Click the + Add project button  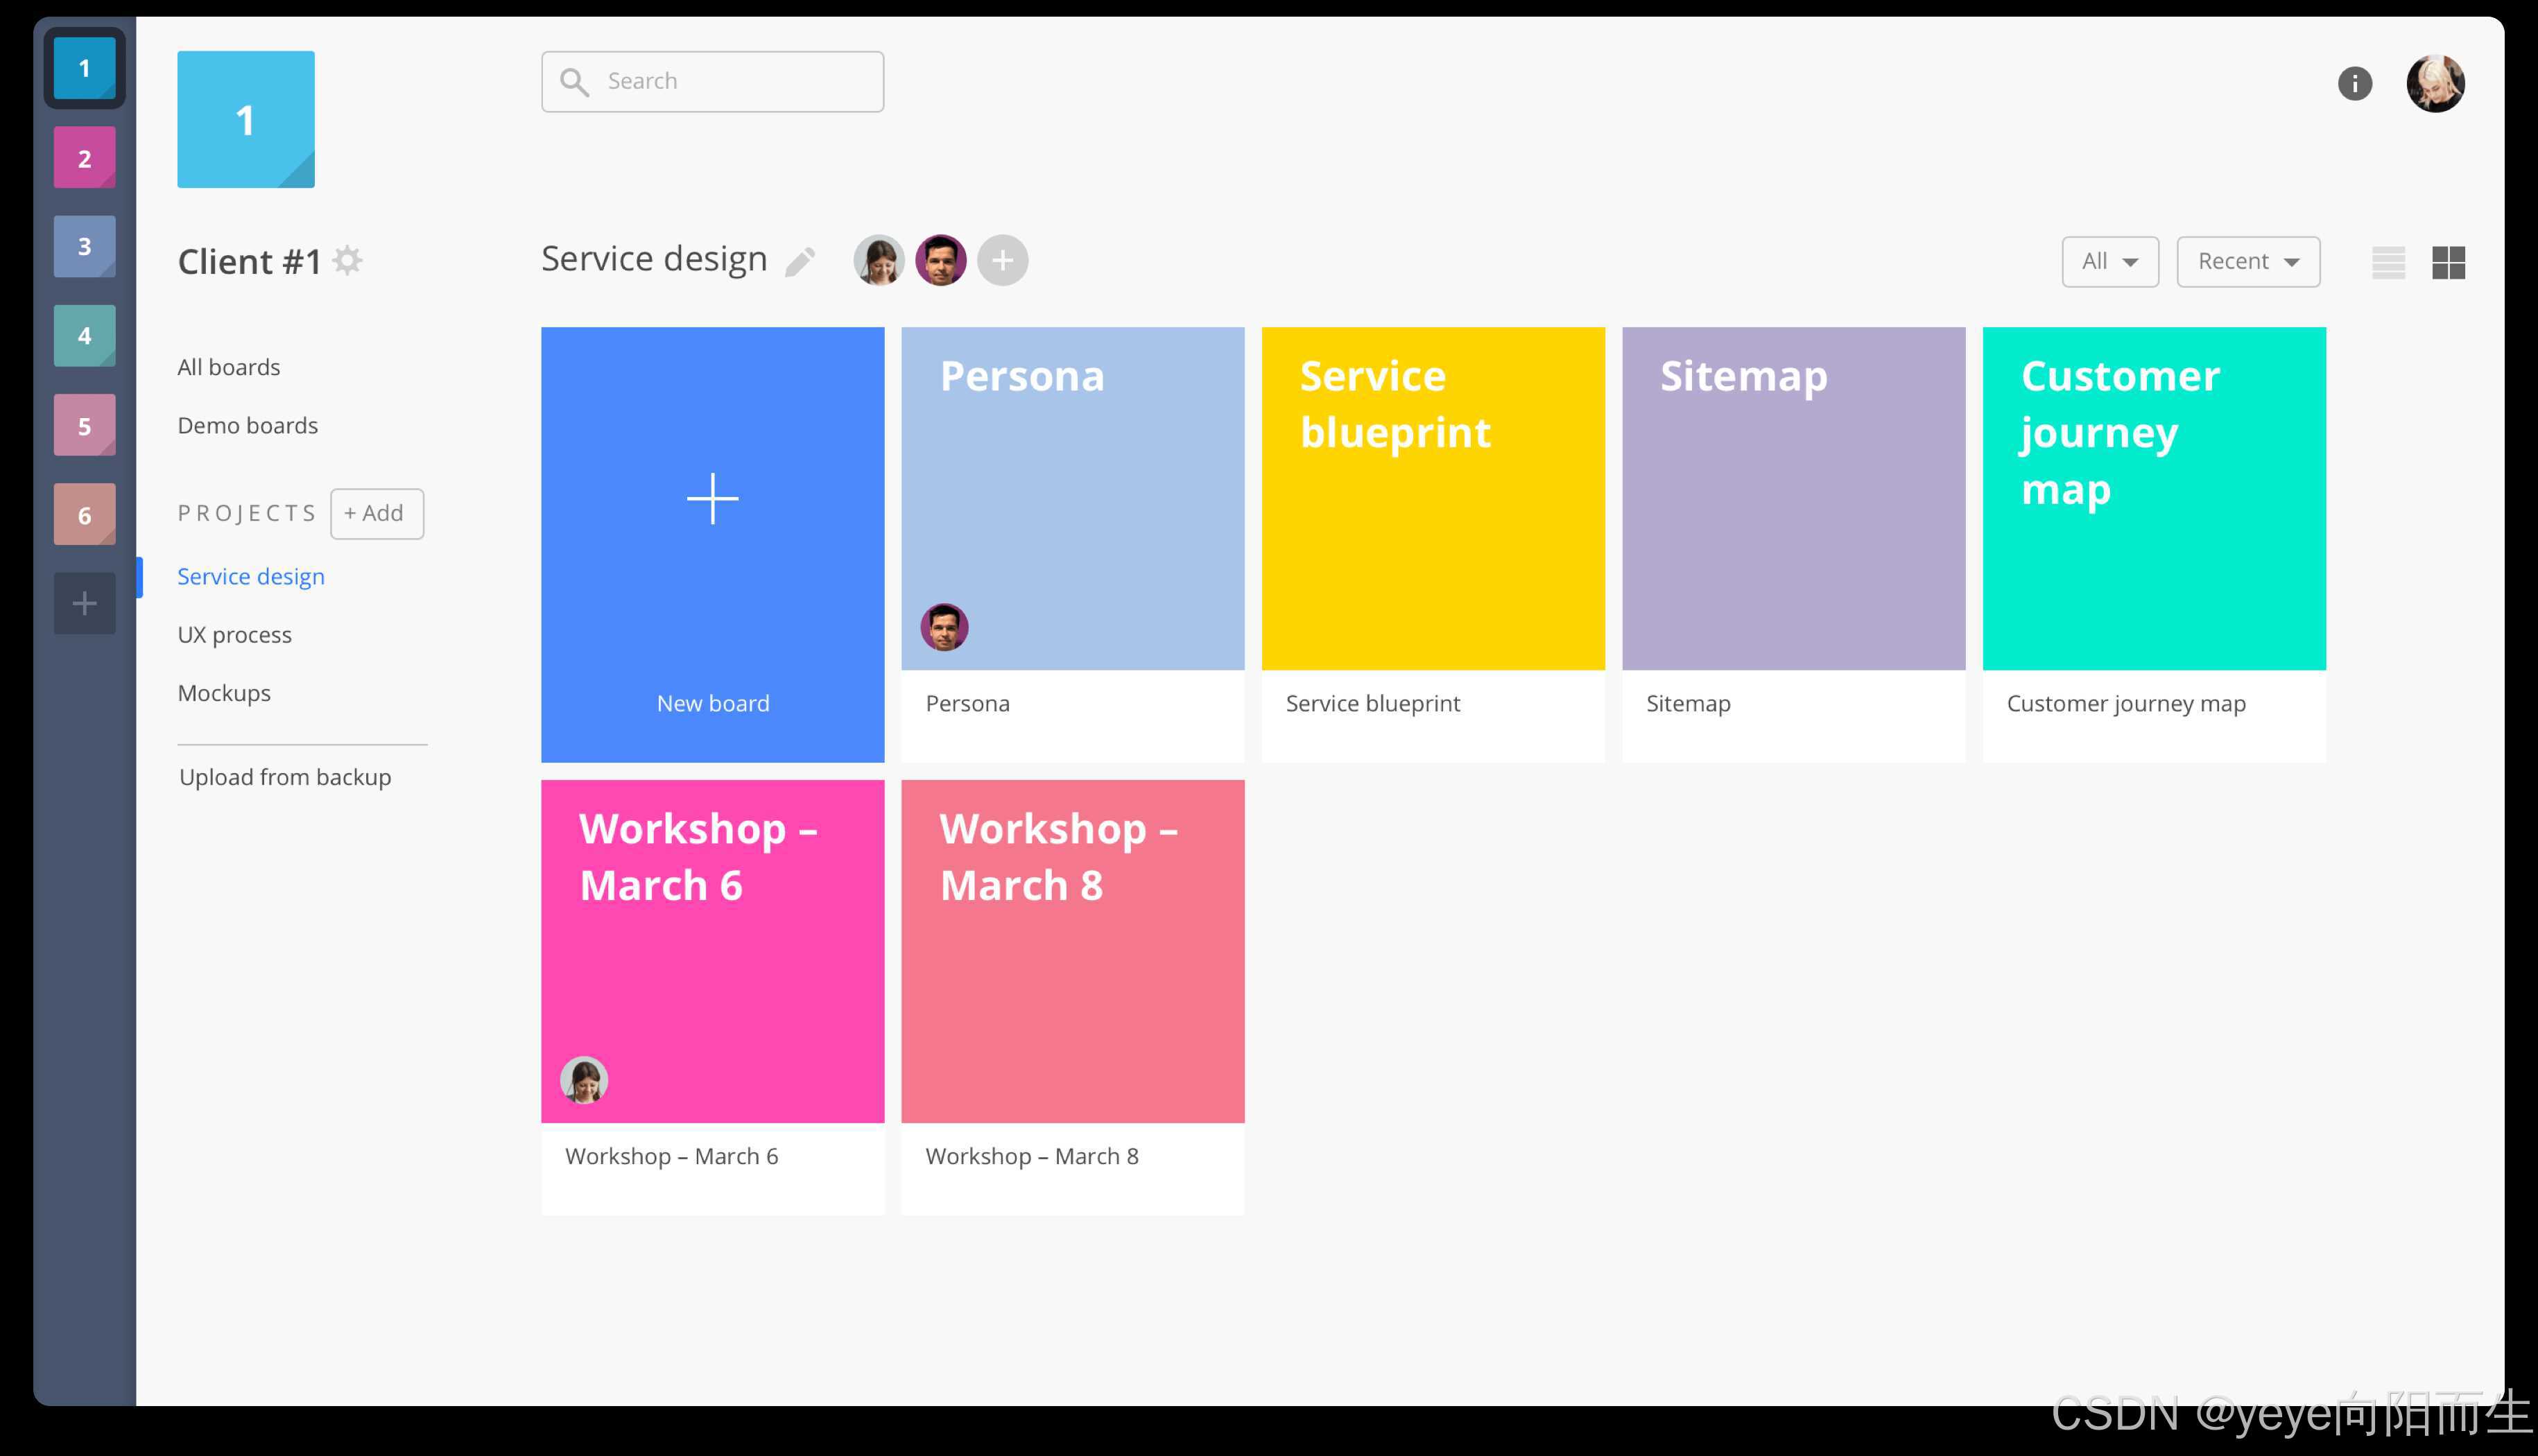[376, 513]
